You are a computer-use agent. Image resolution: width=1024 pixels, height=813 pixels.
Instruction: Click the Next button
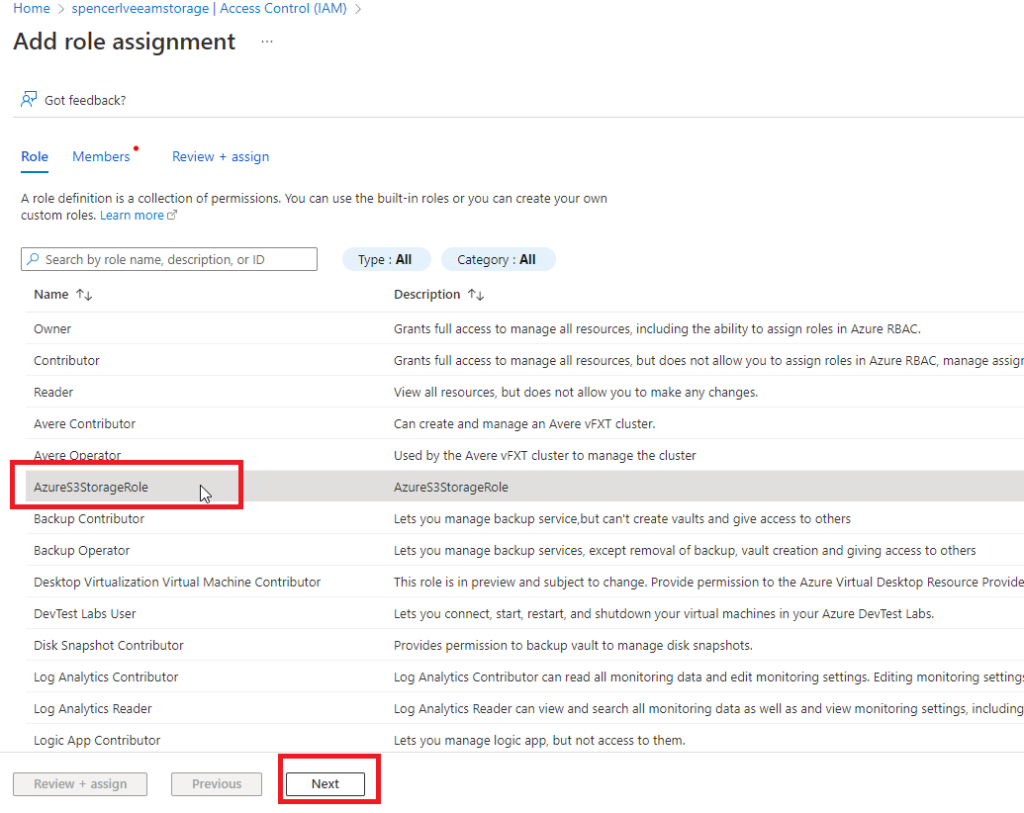[325, 784]
